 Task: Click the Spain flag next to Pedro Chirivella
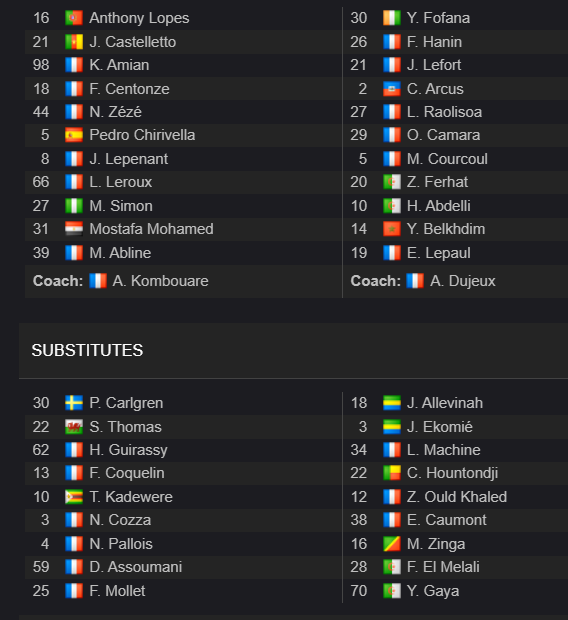pos(74,135)
